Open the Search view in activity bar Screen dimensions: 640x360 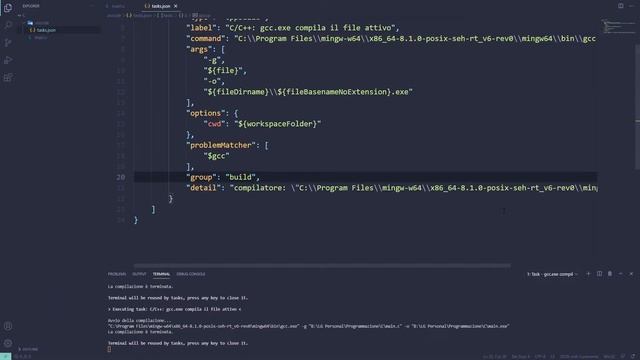[x=8, y=25]
